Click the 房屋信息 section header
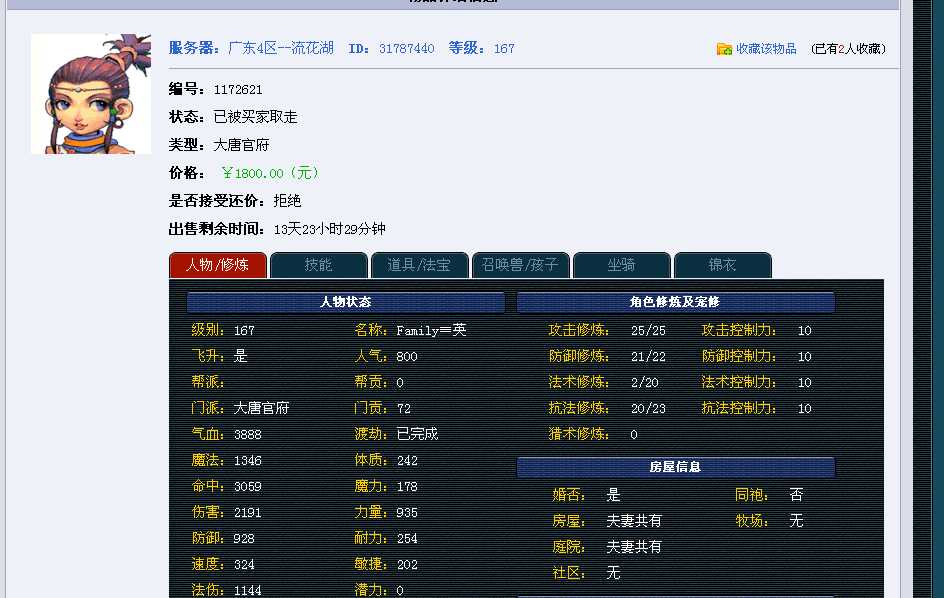The height and width of the screenshot is (598, 944). [x=675, y=467]
